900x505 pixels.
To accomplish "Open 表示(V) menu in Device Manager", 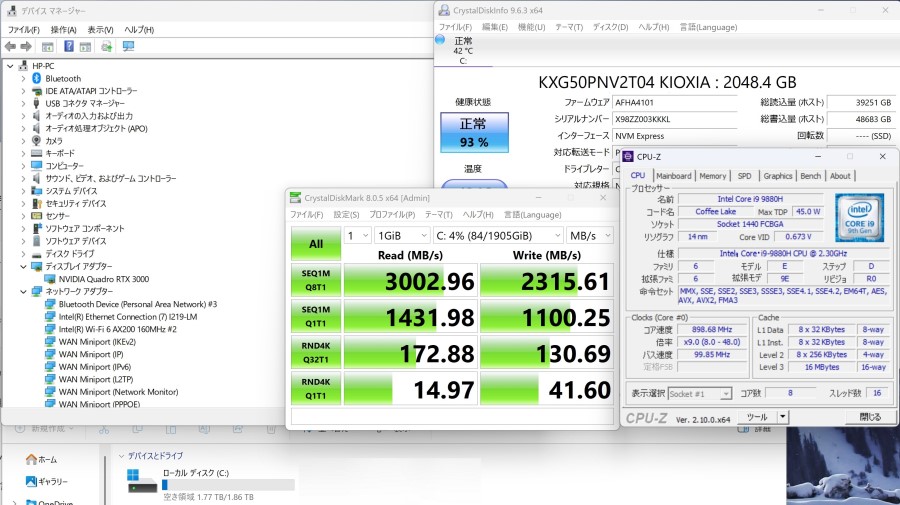I will click(x=100, y=30).
